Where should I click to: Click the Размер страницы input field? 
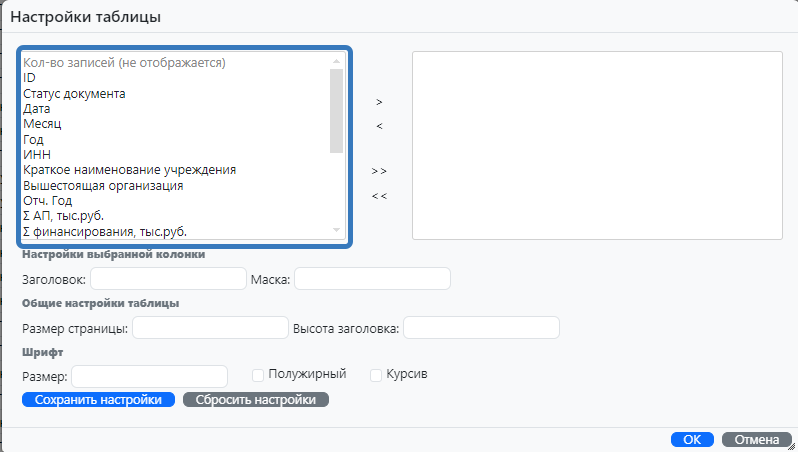point(210,328)
